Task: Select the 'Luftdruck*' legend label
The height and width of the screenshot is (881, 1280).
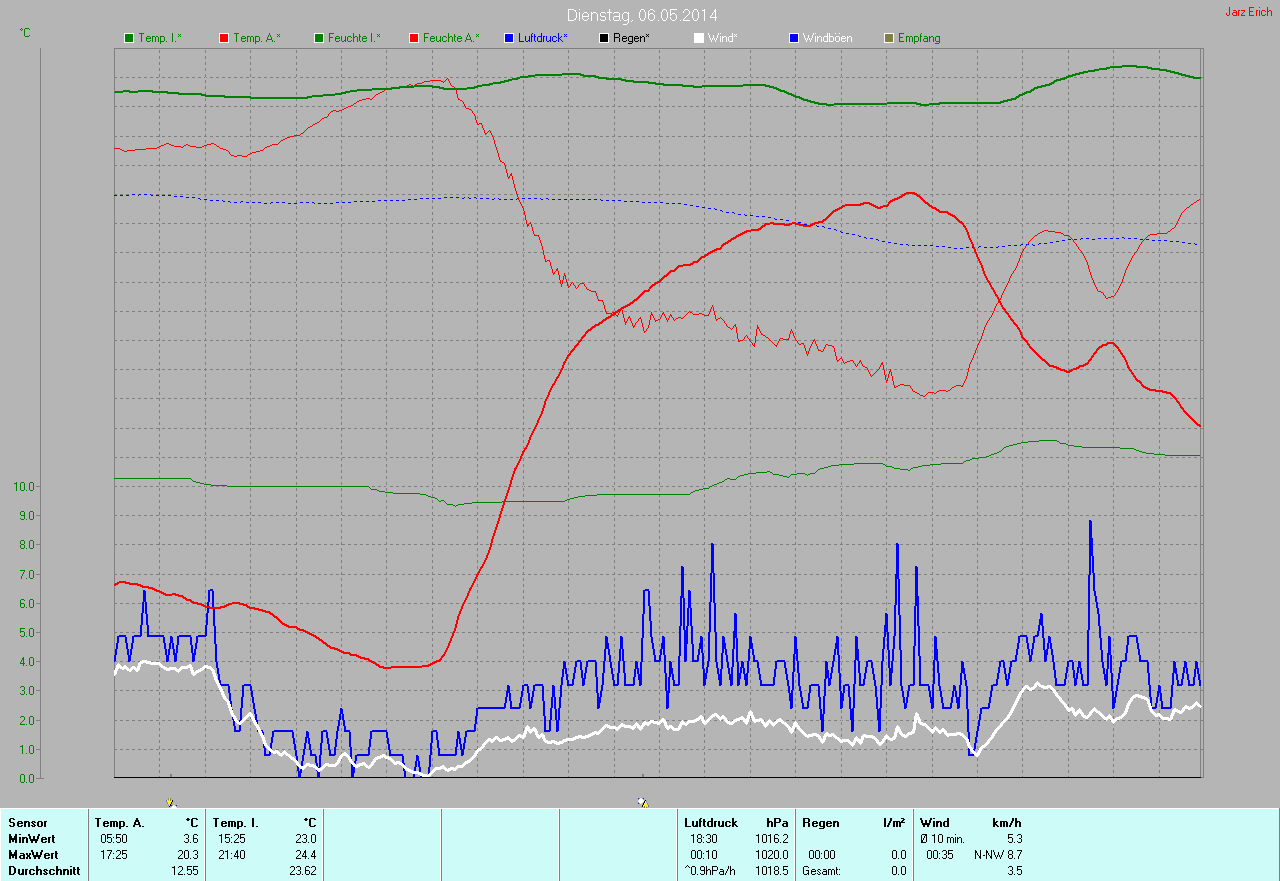Action: click(543, 38)
